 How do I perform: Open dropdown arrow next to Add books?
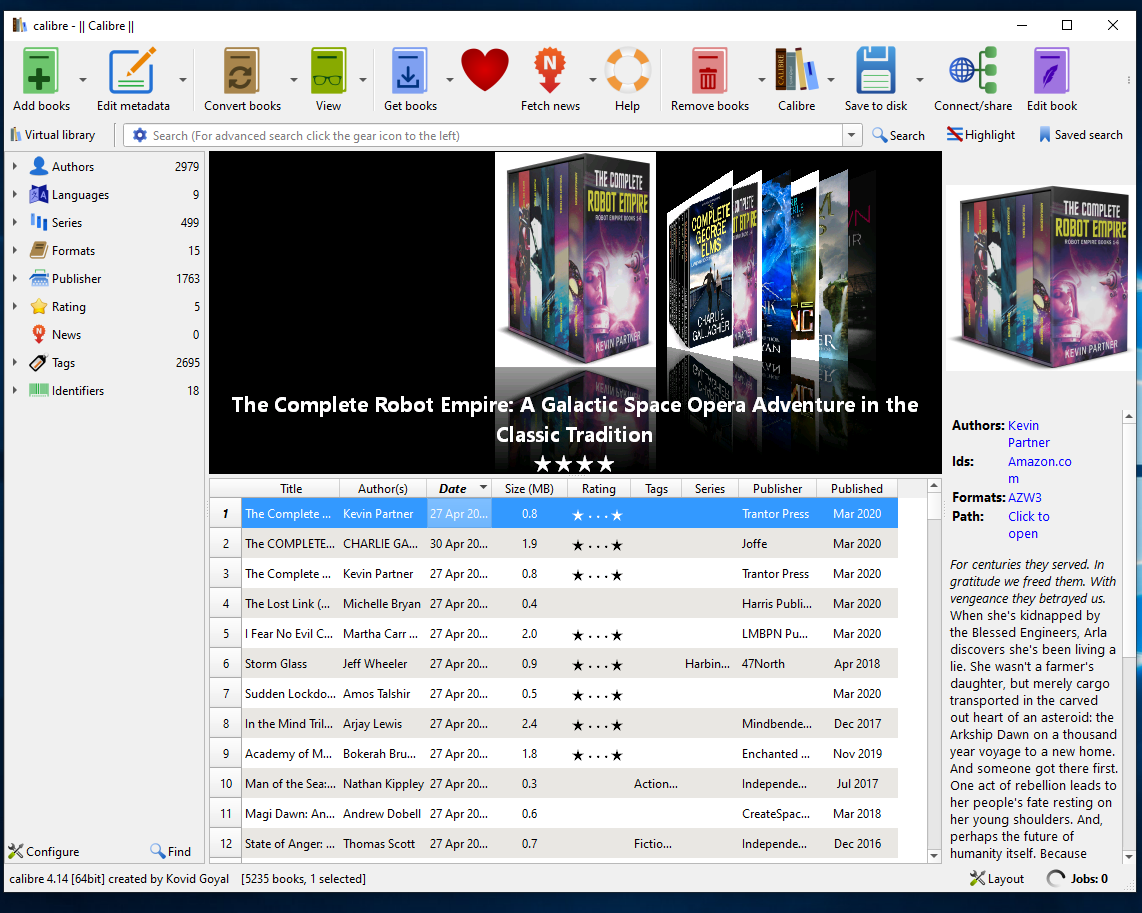[82, 80]
